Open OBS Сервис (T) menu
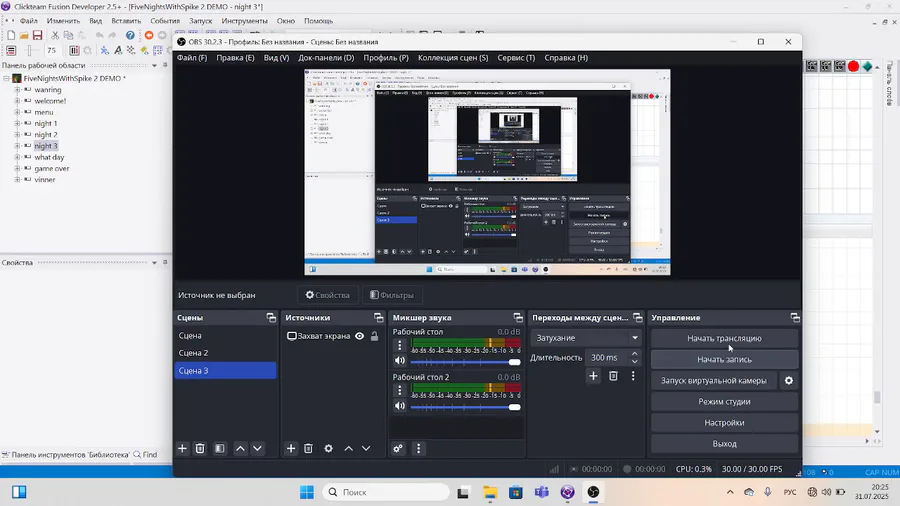This screenshot has height=506, width=900. point(516,58)
